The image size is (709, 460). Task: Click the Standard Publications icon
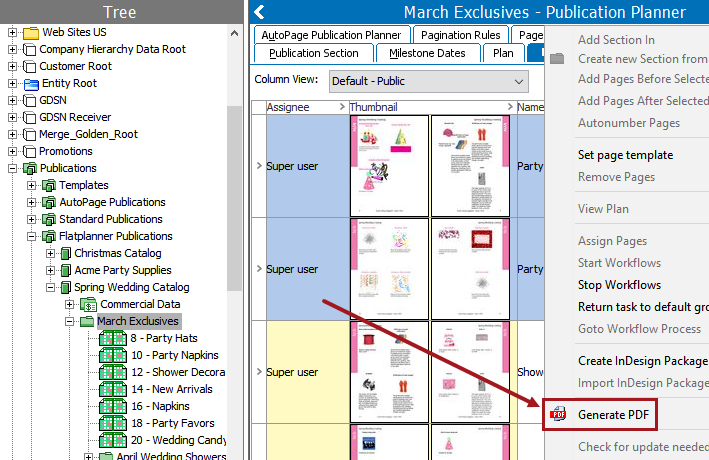(49, 219)
